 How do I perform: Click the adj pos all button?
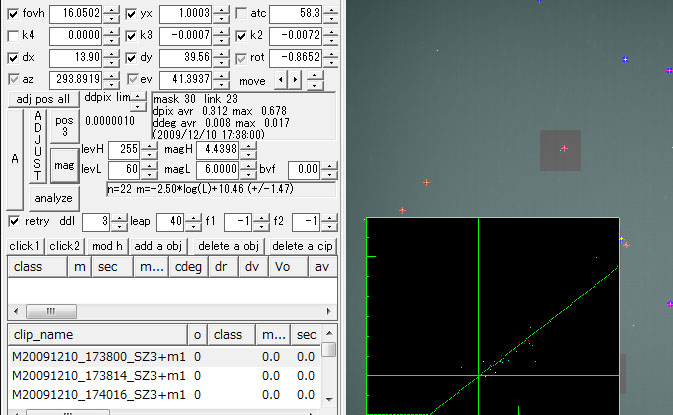click(43, 99)
